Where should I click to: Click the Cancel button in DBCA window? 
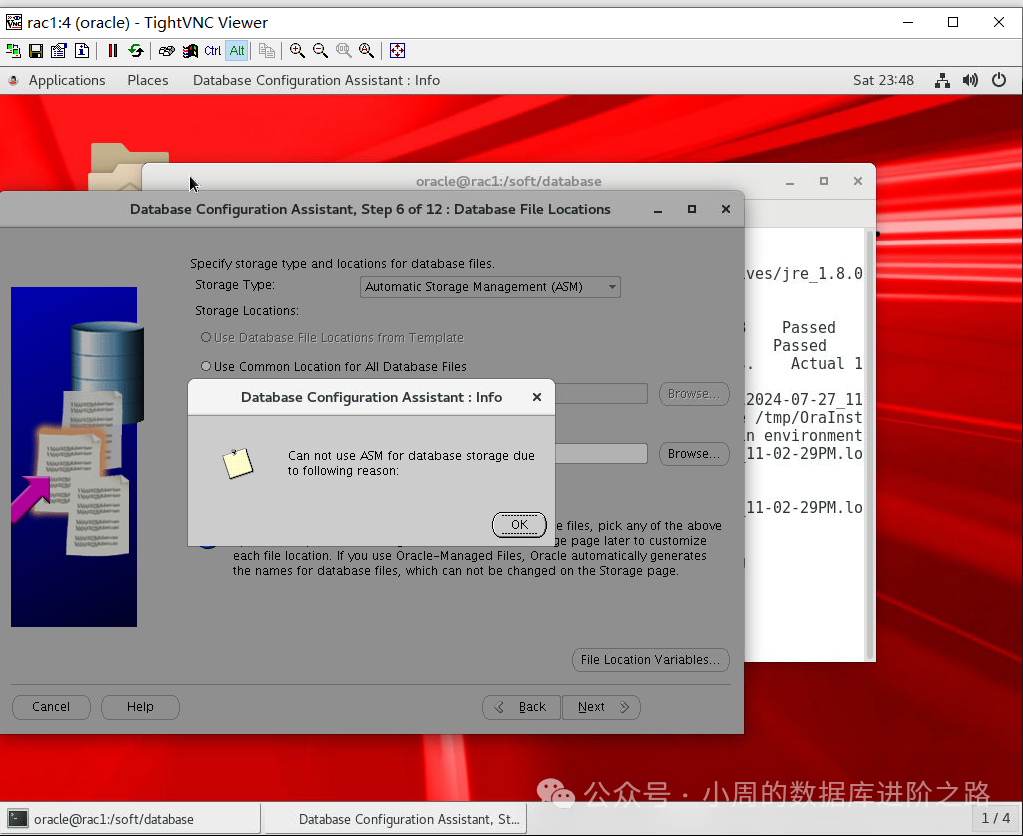point(51,707)
